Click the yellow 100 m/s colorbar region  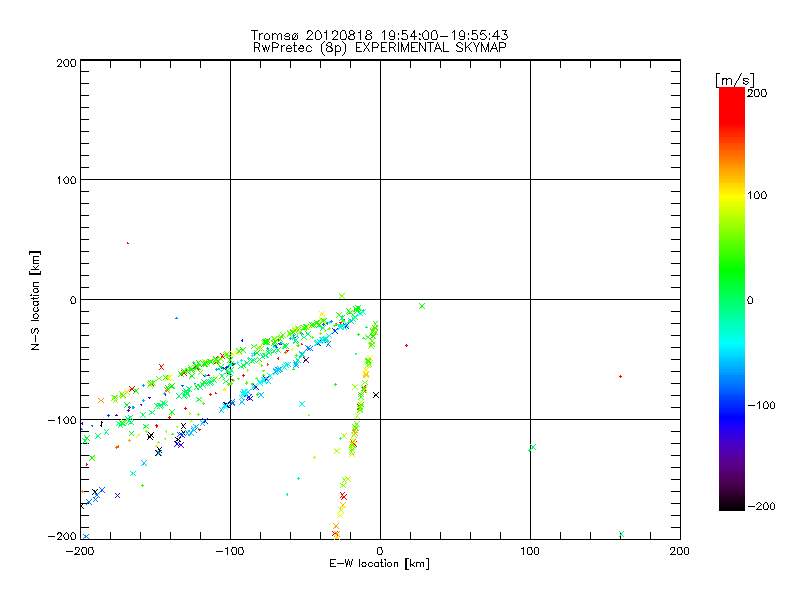(x=732, y=195)
